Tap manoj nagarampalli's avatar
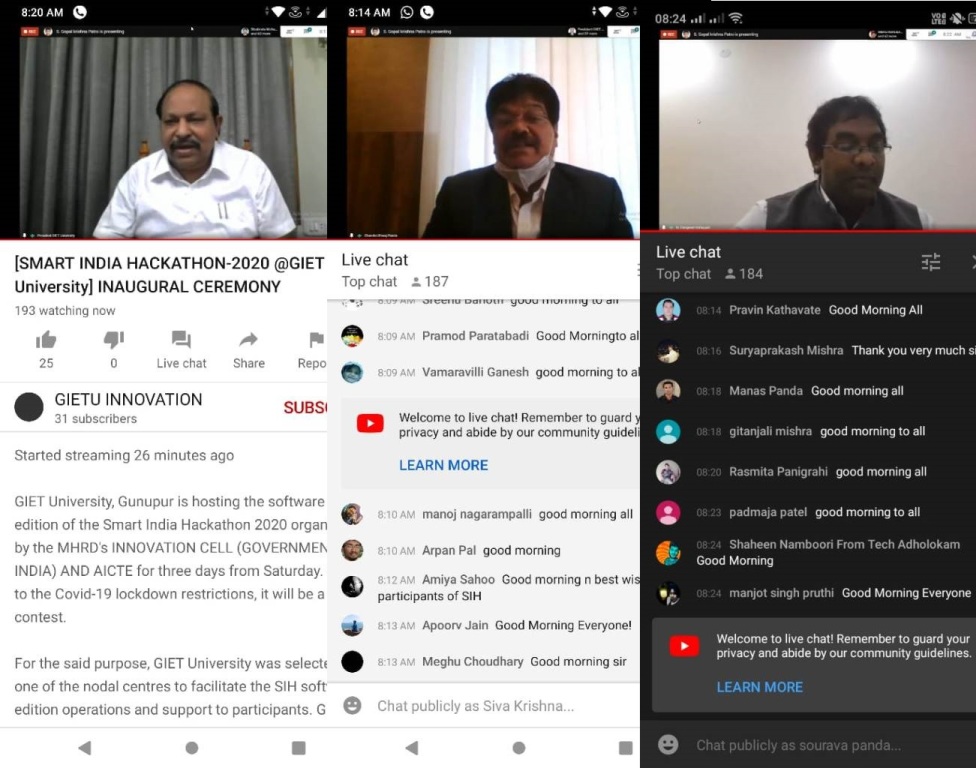The height and width of the screenshot is (768, 976). click(352, 514)
